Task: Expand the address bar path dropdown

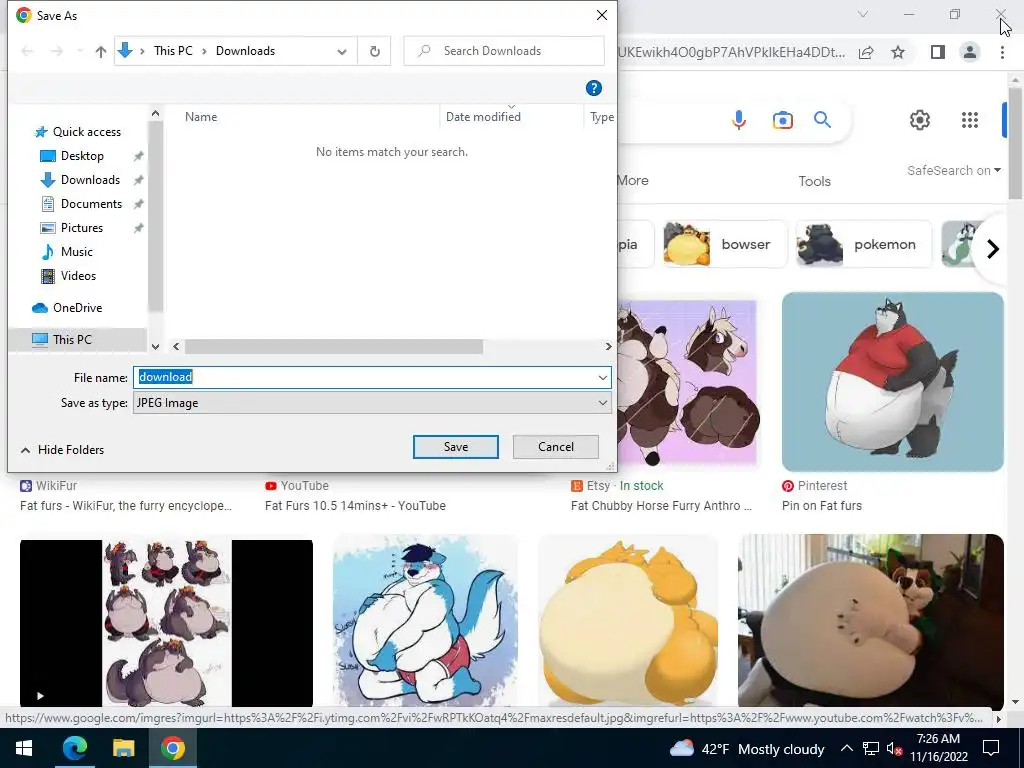Action: pyautogui.click(x=342, y=51)
